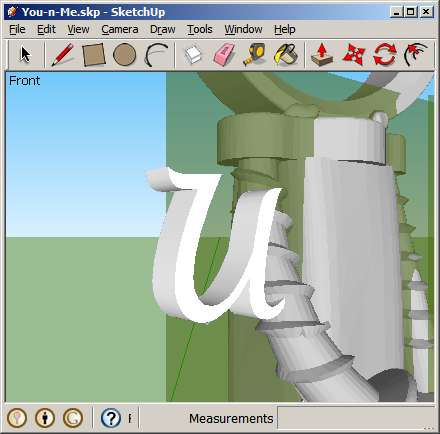The image size is (440, 434).
Task: Activate the Rotate tool
Action: point(385,55)
